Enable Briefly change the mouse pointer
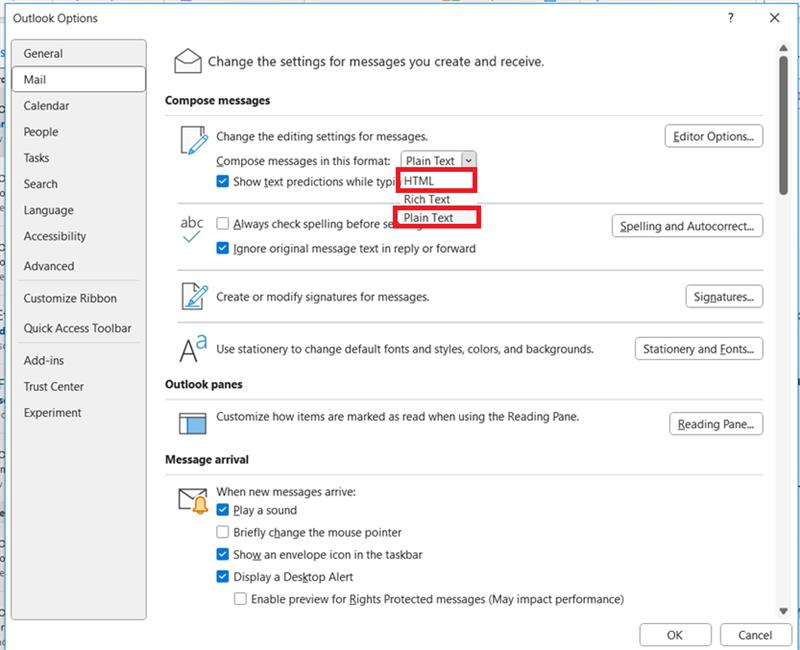The height and width of the screenshot is (650, 800). click(x=222, y=532)
